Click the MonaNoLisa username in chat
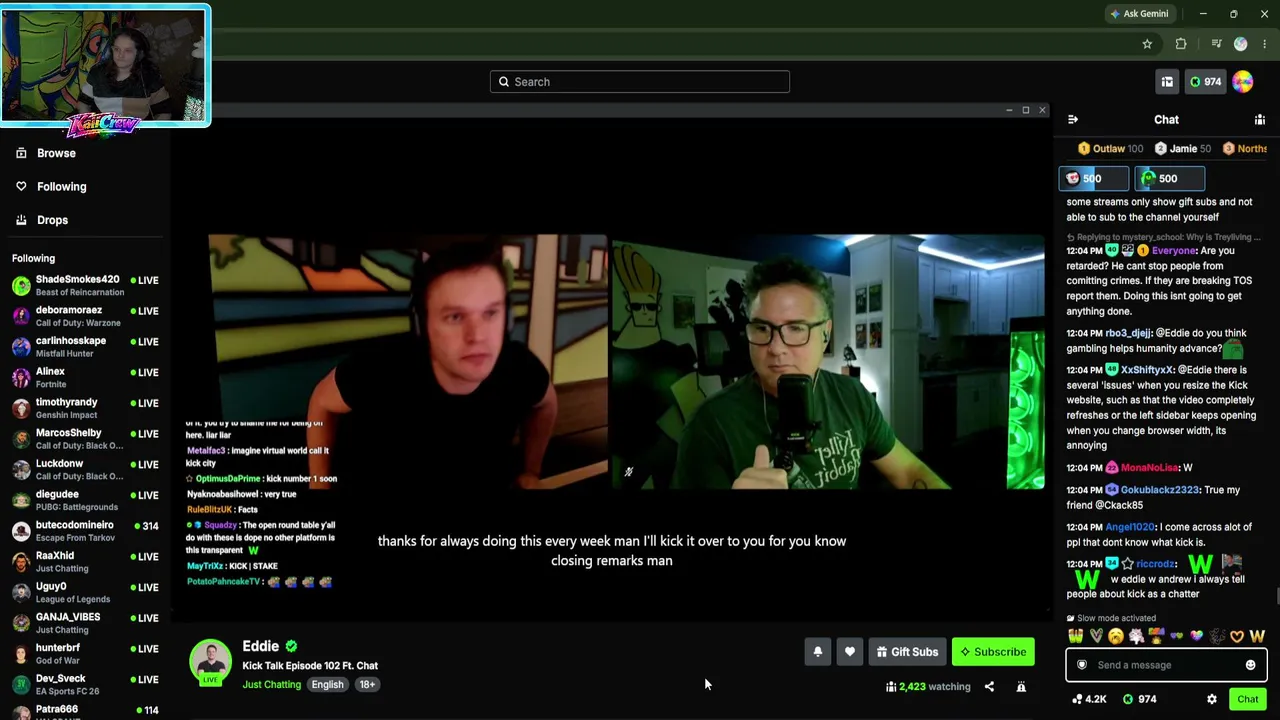1280x720 pixels. [x=1149, y=468]
